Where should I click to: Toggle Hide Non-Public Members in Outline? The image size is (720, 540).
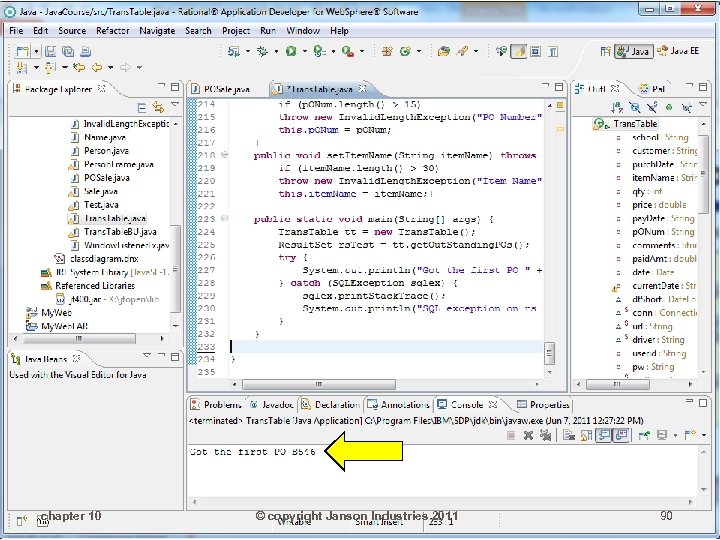point(669,108)
